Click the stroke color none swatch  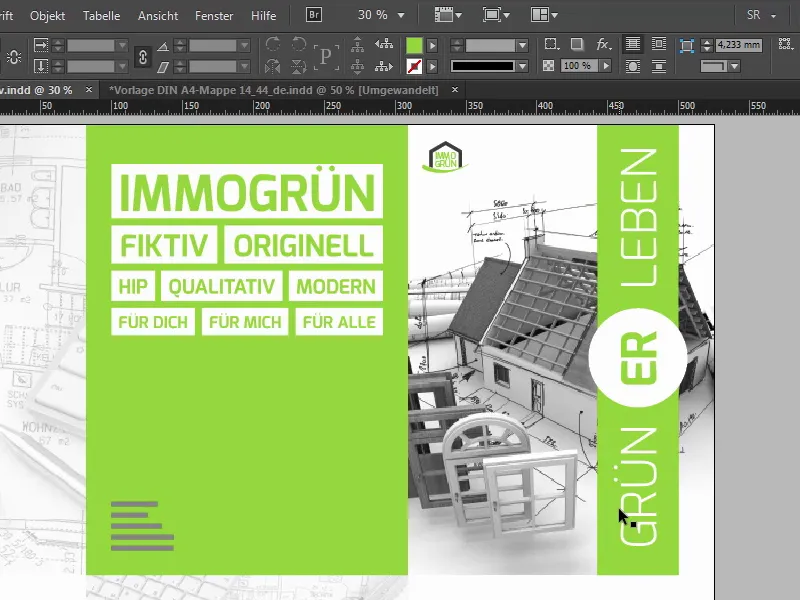[x=414, y=66]
